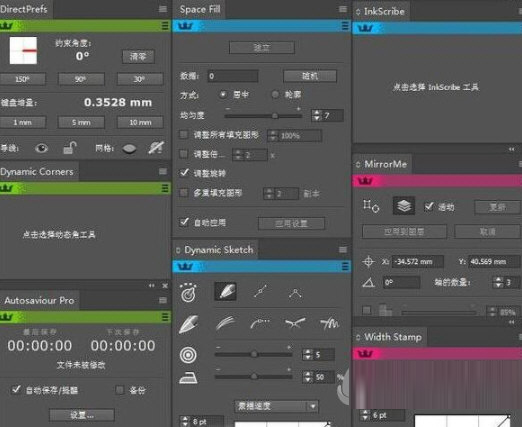Click the 清零 reset angle button
This screenshot has width=522, height=427.
point(138,57)
